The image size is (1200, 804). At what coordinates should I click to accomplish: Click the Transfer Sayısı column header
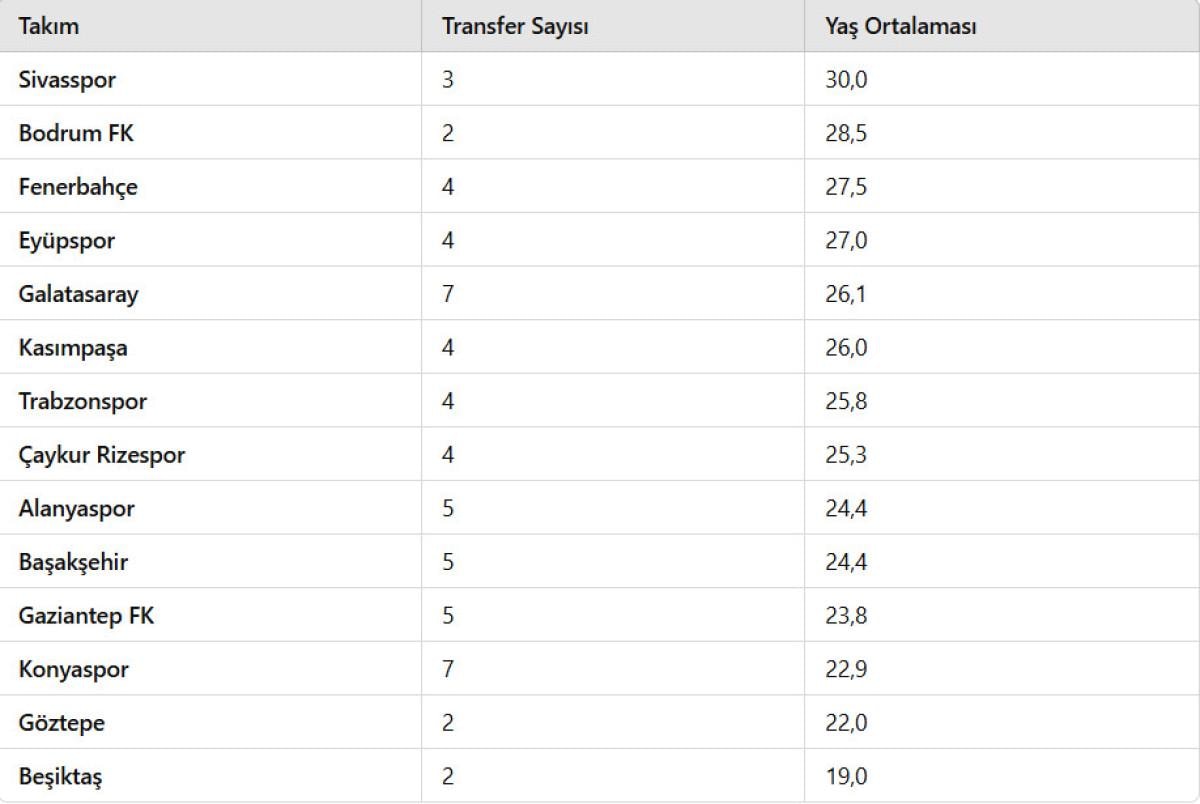(515, 26)
